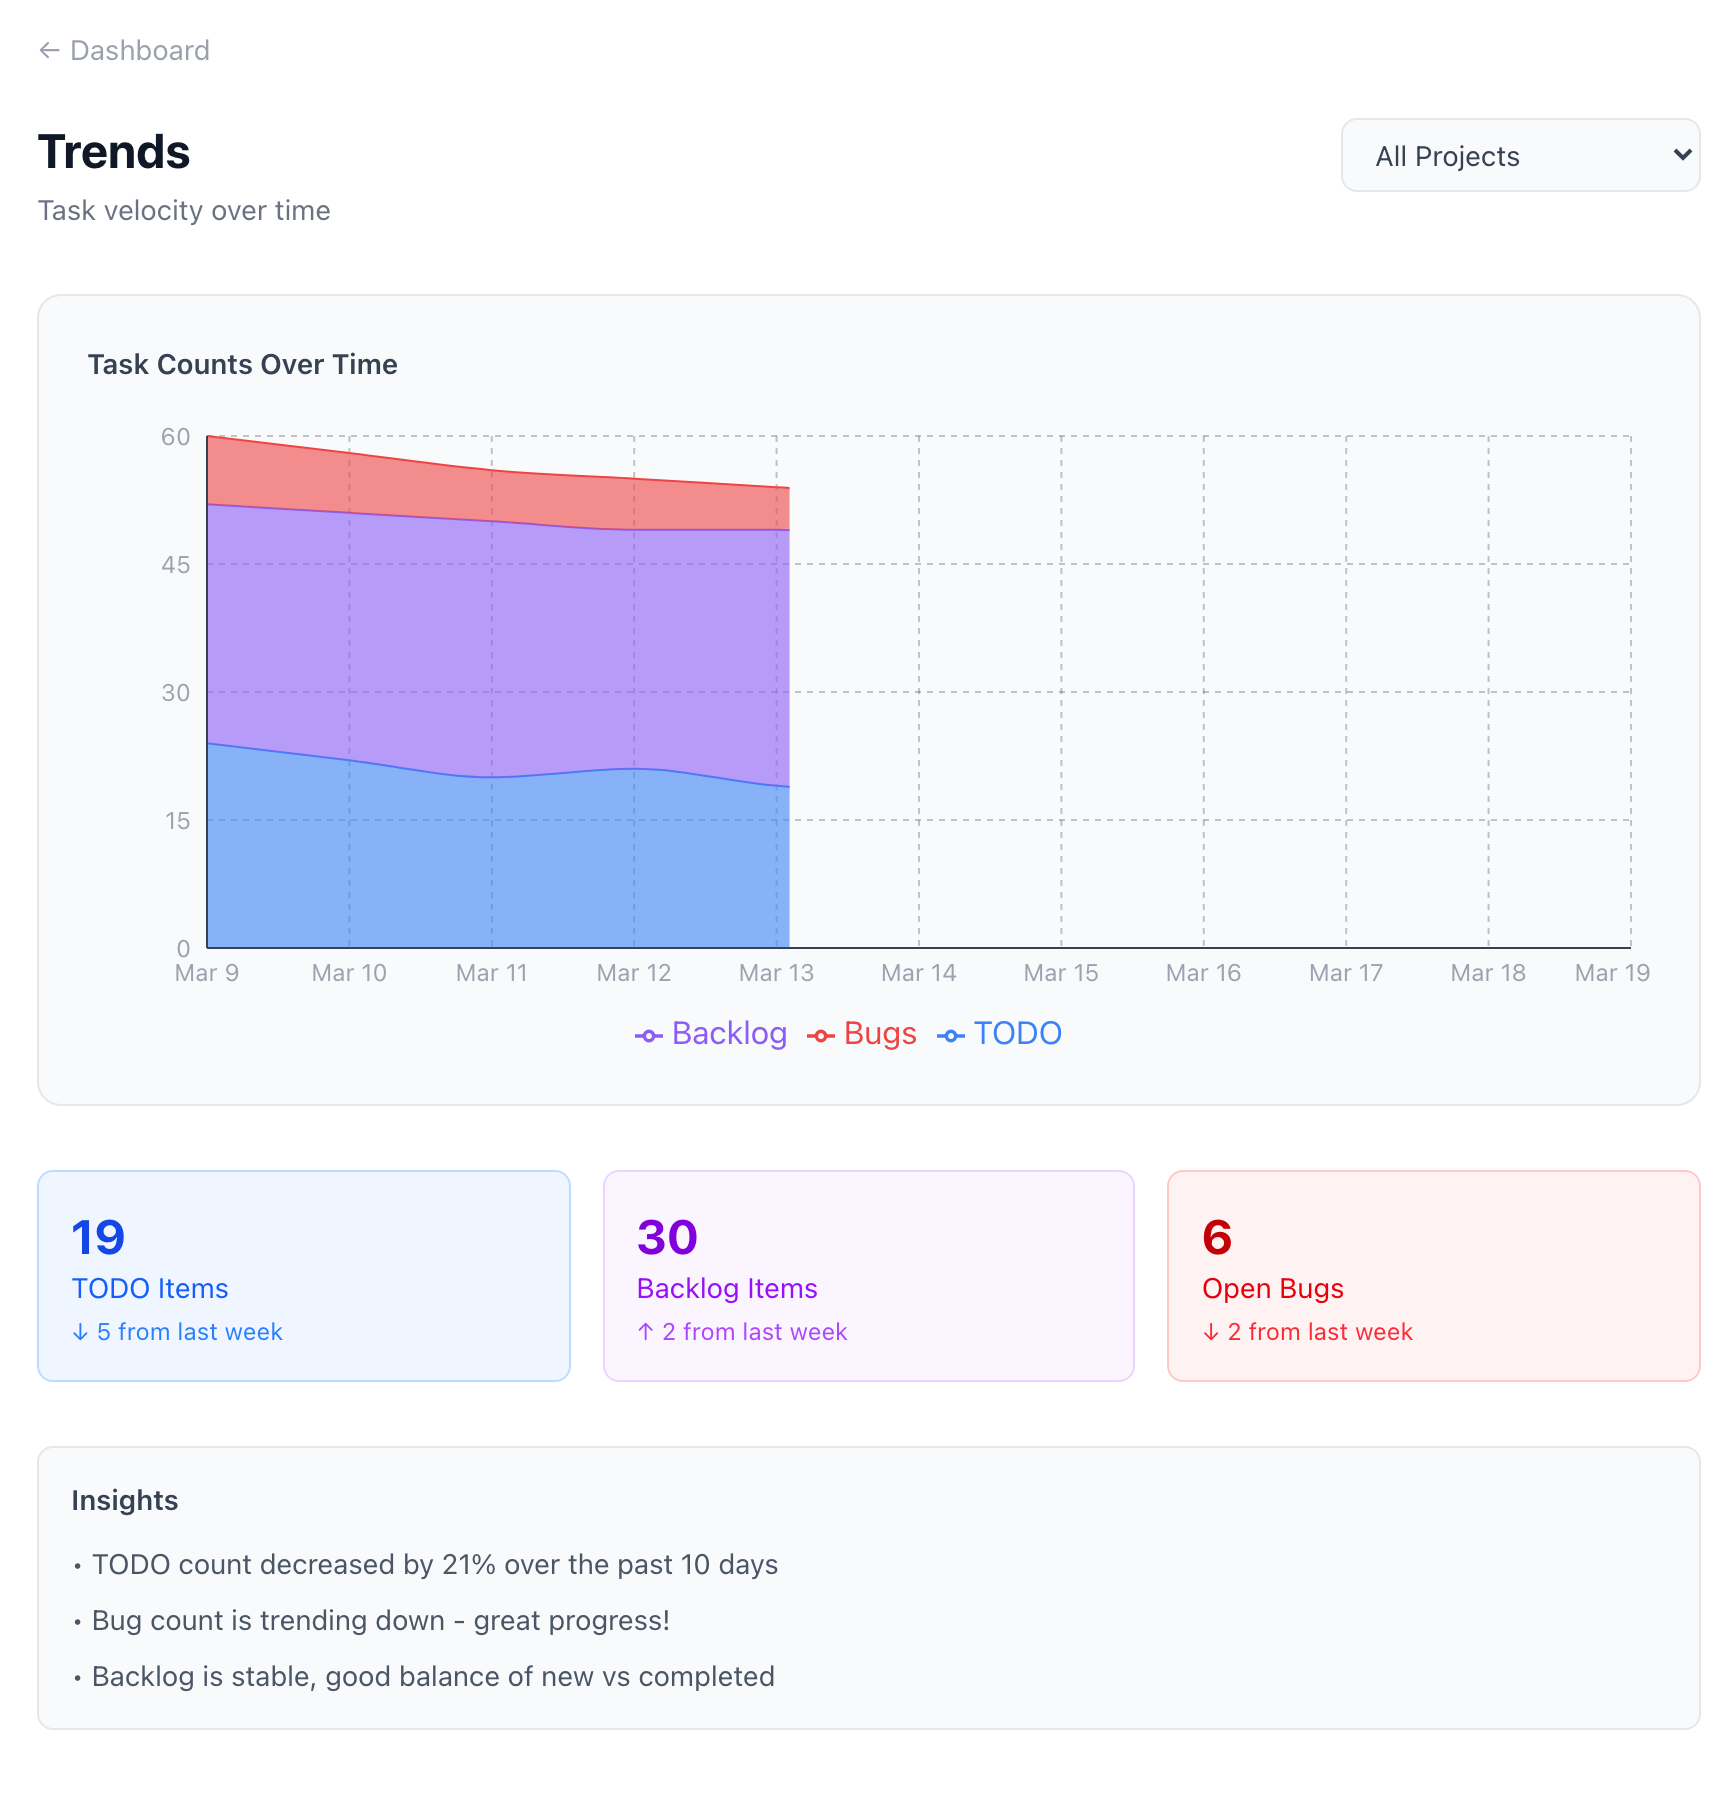The height and width of the screenshot is (1810, 1729).
Task: Click the Mar 13 label on the x-axis
Action: point(775,971)
